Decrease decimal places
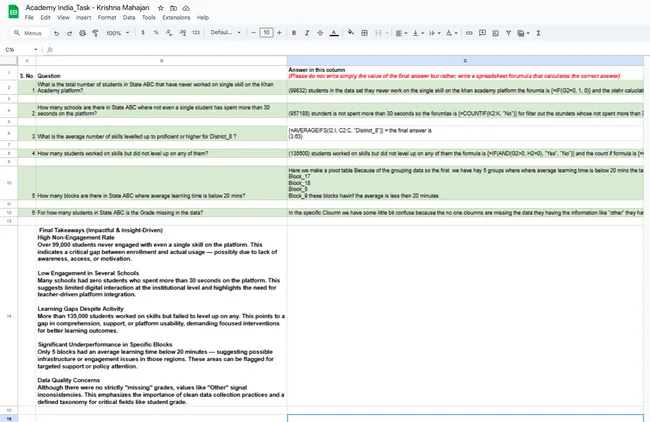Screen dimensions: 650x422 pyautogui.click(x=169, y=33)
